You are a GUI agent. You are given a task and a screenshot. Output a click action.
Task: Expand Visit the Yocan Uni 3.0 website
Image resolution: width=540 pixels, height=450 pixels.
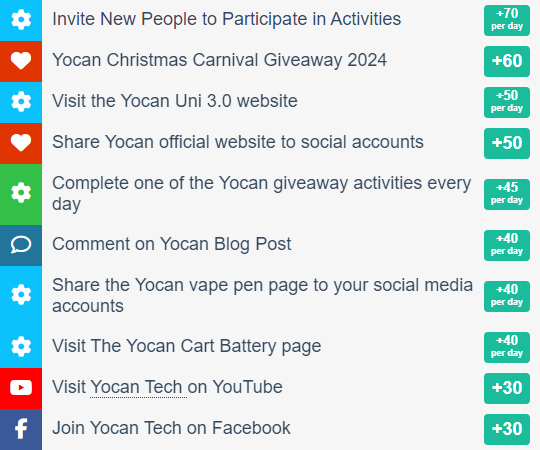point(175,101)
